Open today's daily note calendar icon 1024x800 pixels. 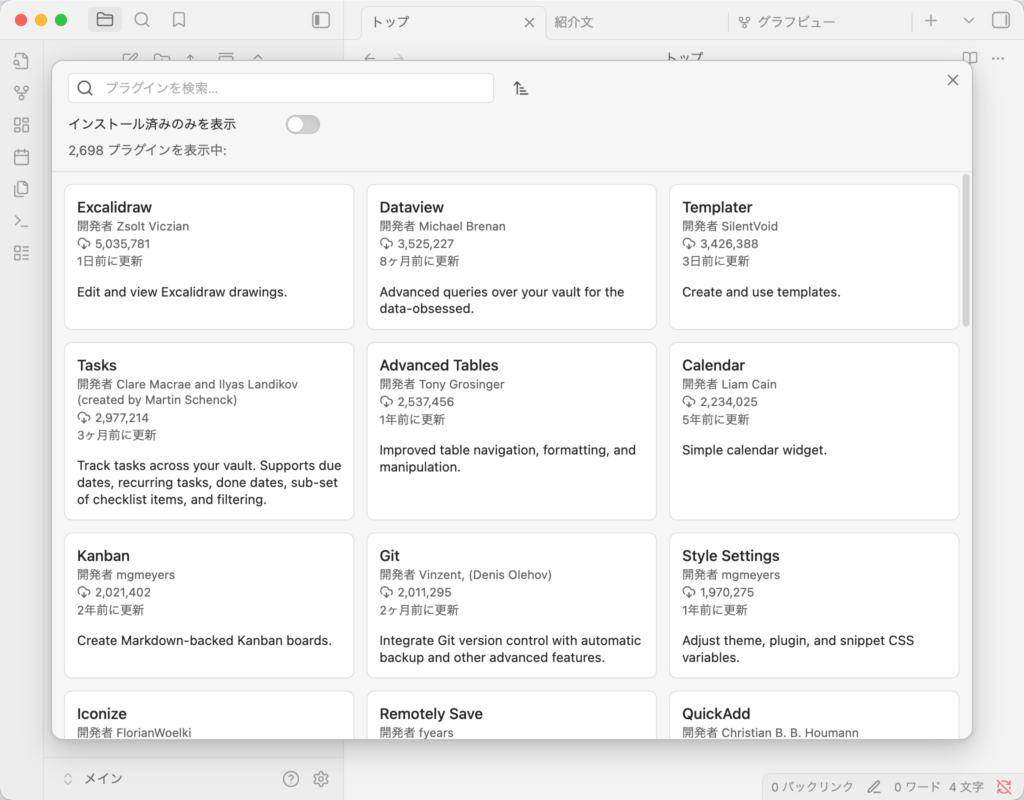(x=21, y=157)
